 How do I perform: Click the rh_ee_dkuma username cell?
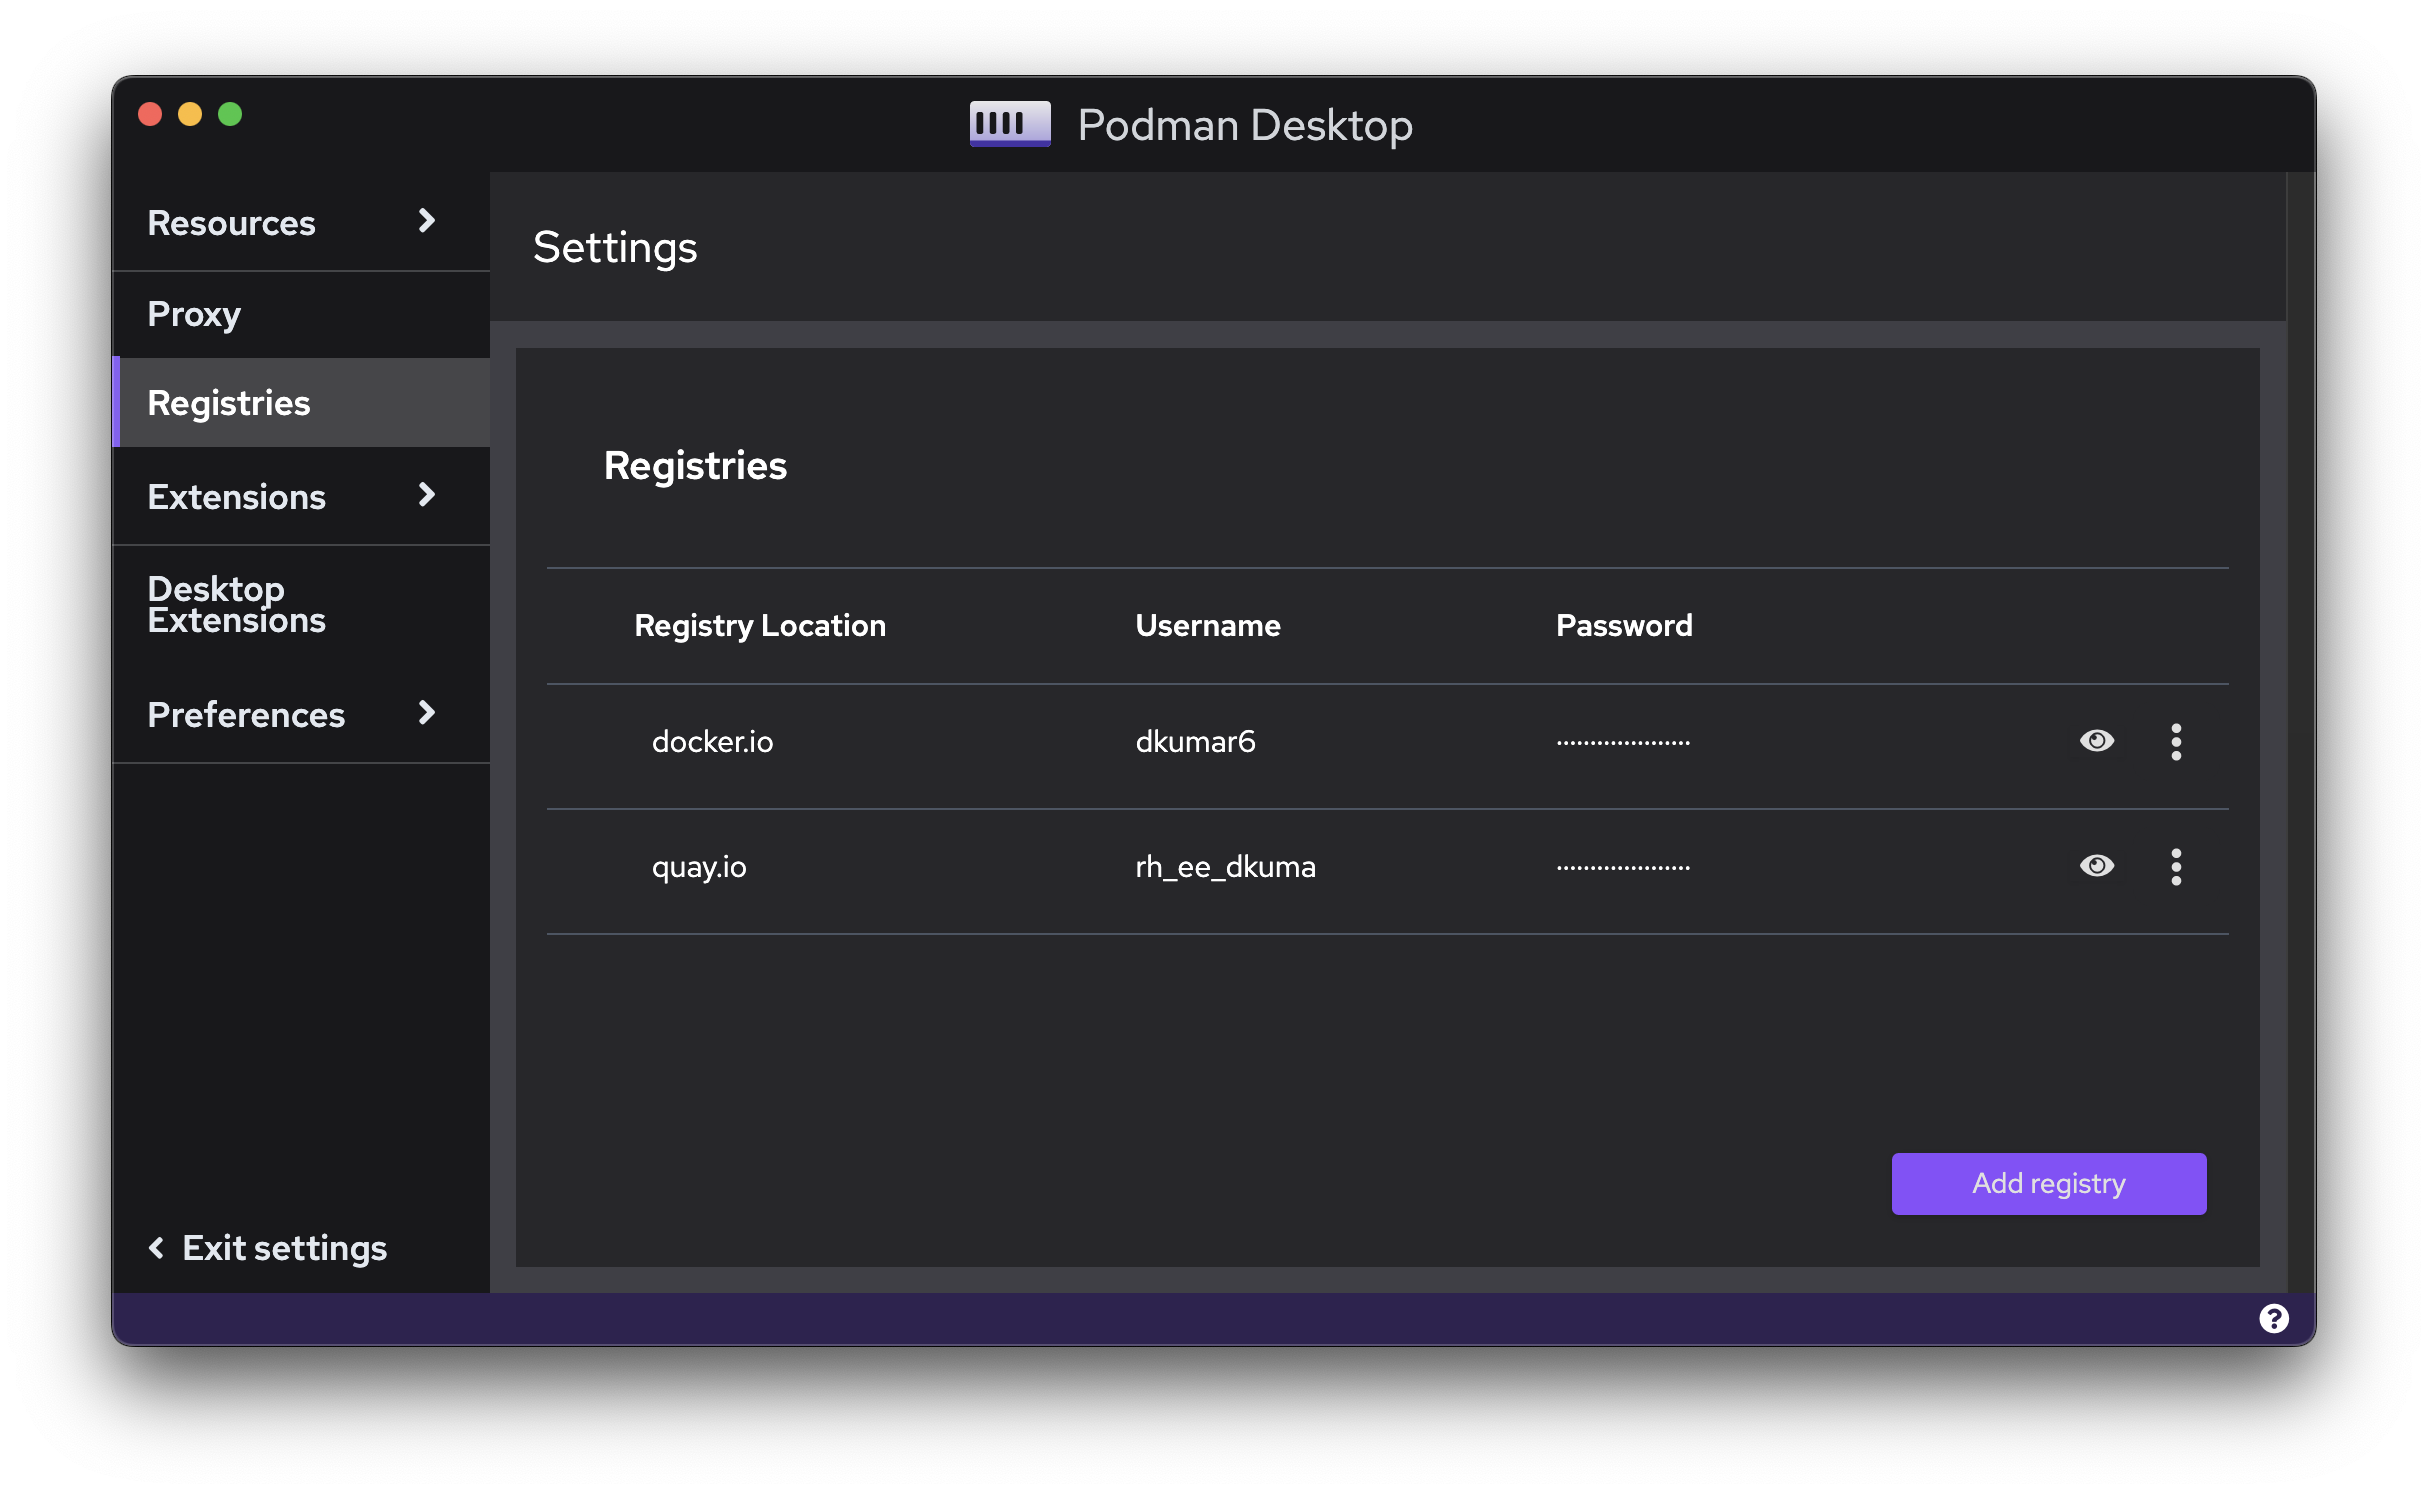(1225, 867)
